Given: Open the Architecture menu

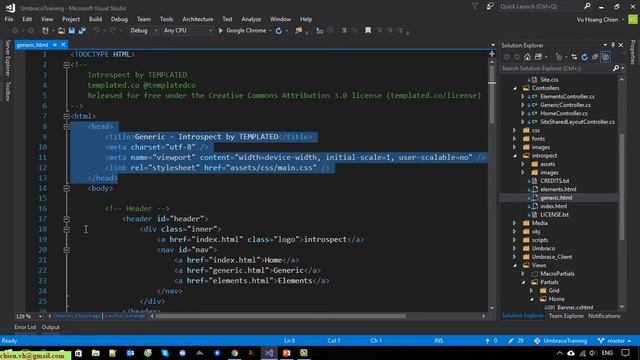Looking at the screenshot, I should [x=198, y=19].
